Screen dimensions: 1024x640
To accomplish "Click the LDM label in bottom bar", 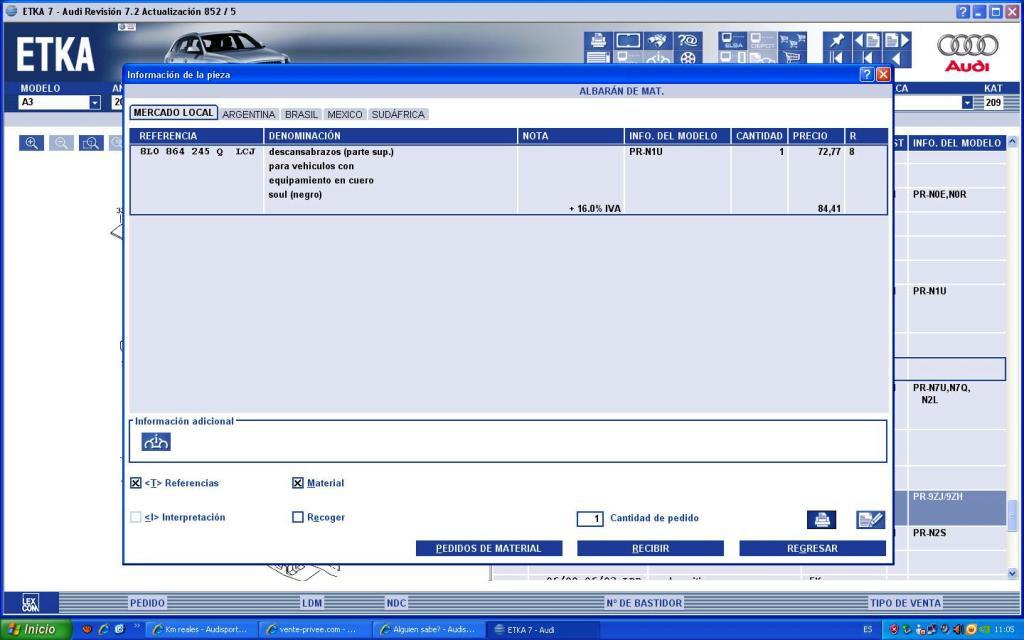I will [x=312, y=603].
